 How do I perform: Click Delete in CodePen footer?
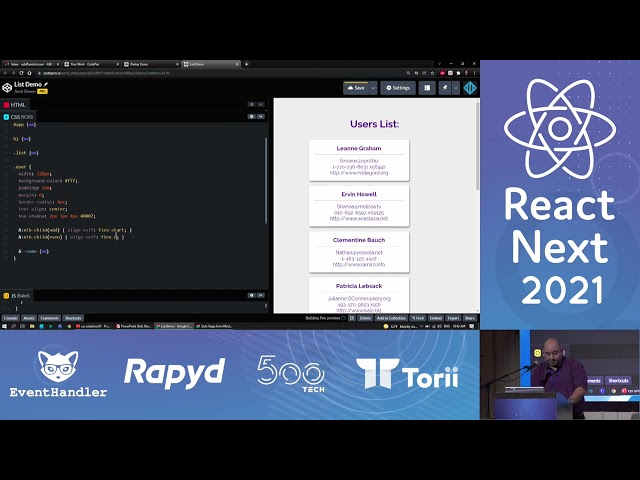click(365, 318)
